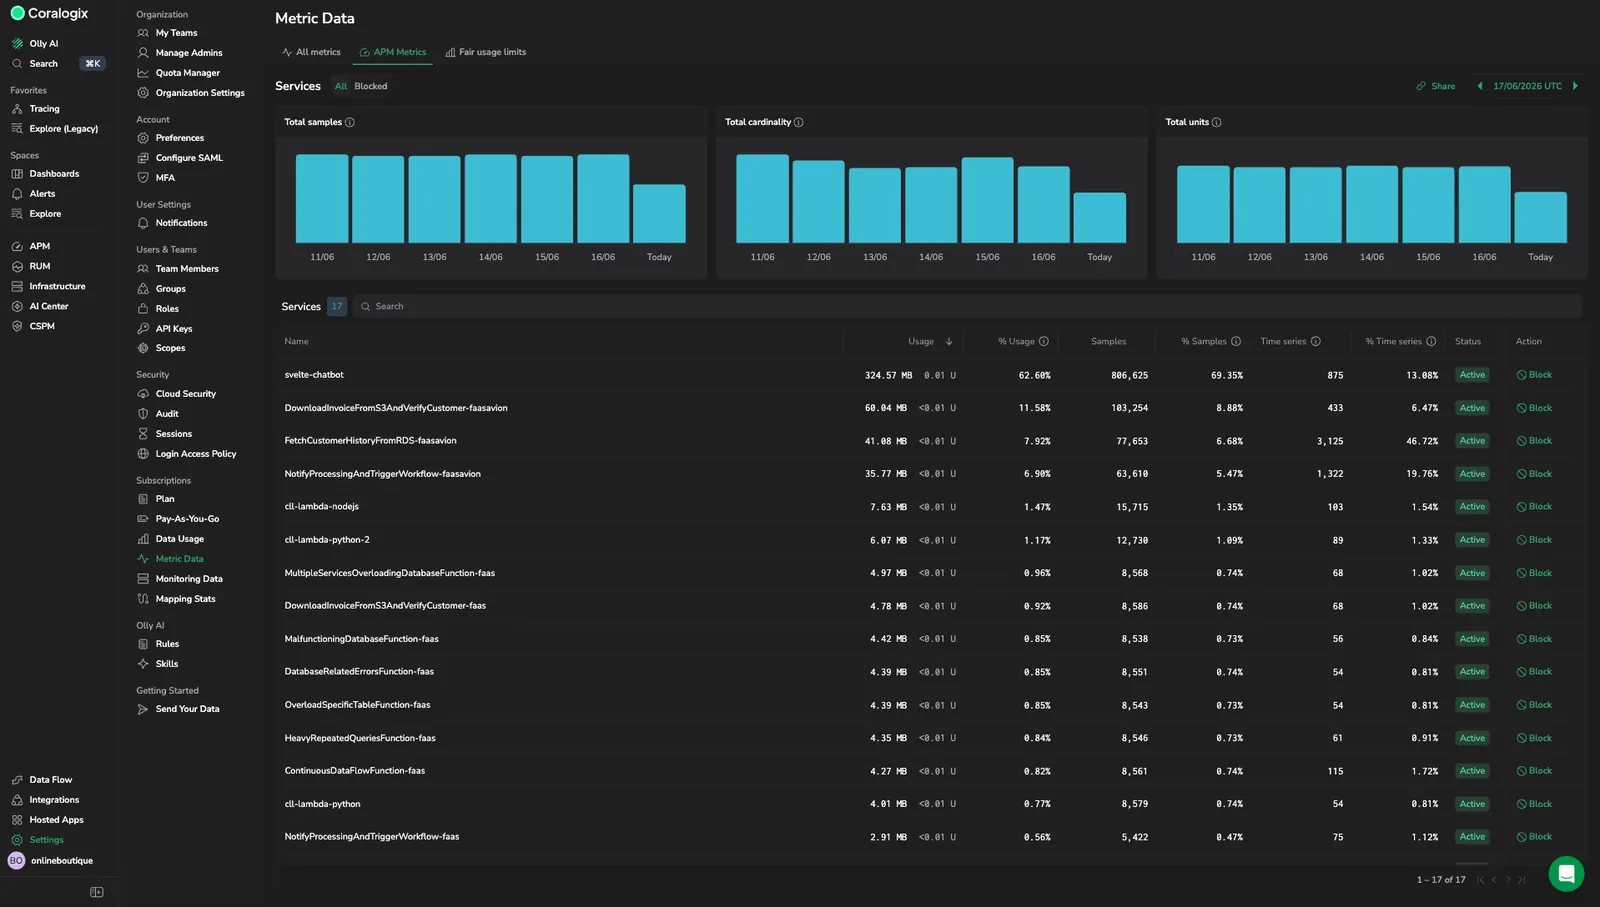Click the Share button

point(1435,86)
